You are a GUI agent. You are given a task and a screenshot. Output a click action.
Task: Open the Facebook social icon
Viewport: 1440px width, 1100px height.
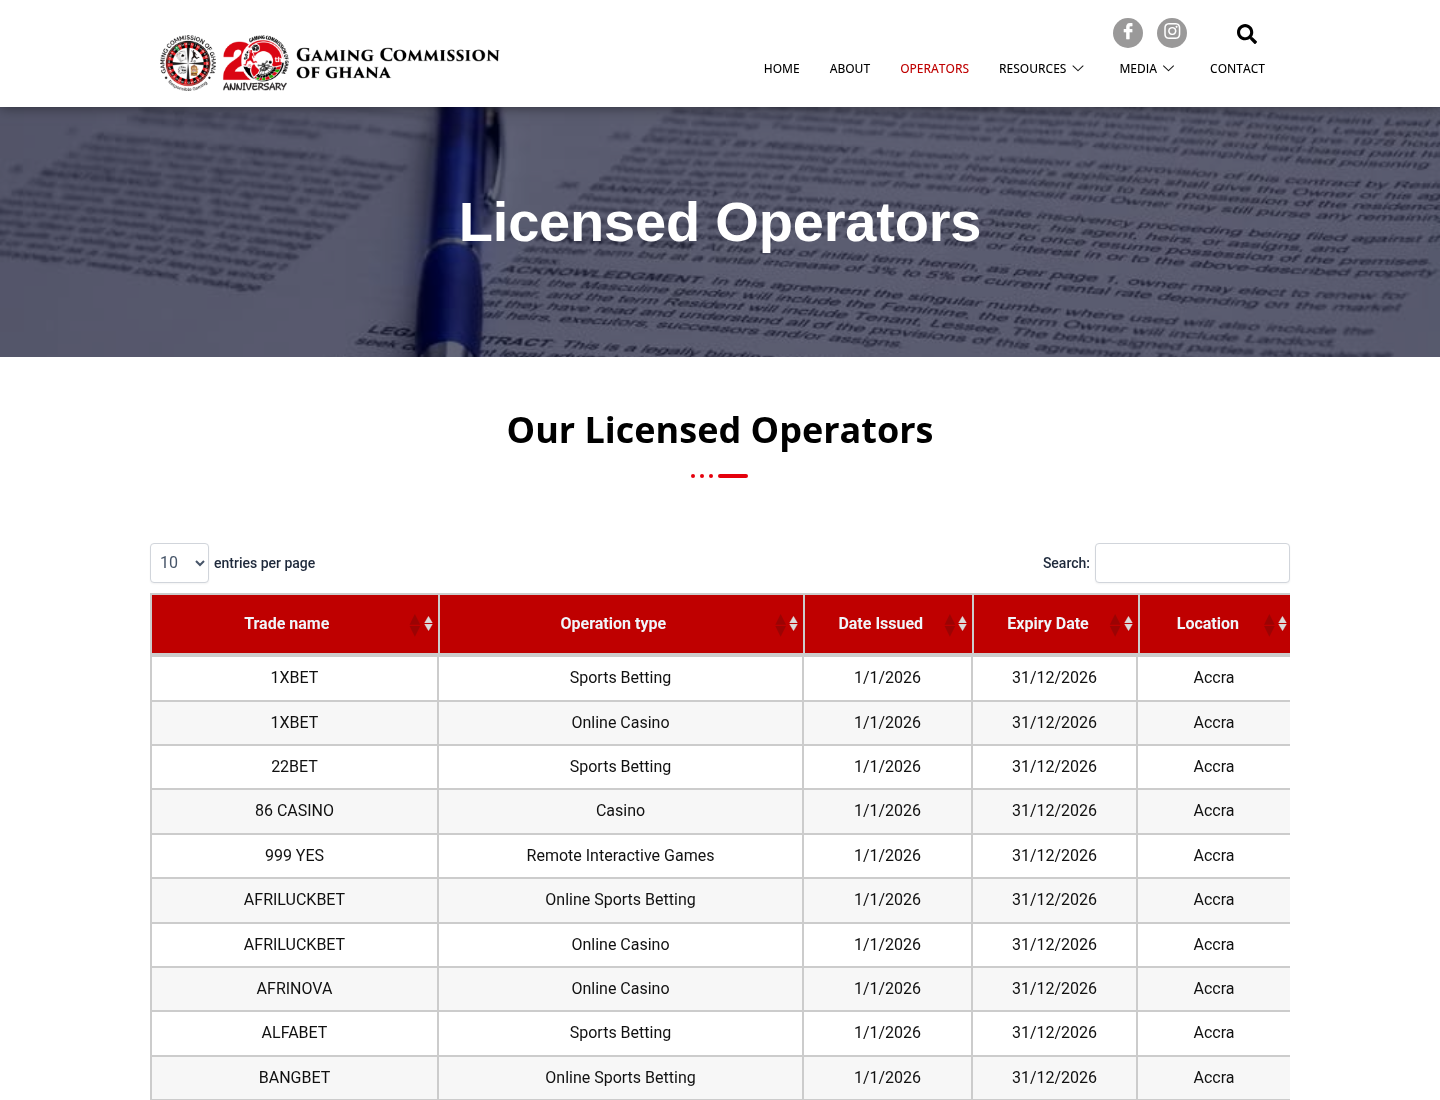coord(1128,33)
